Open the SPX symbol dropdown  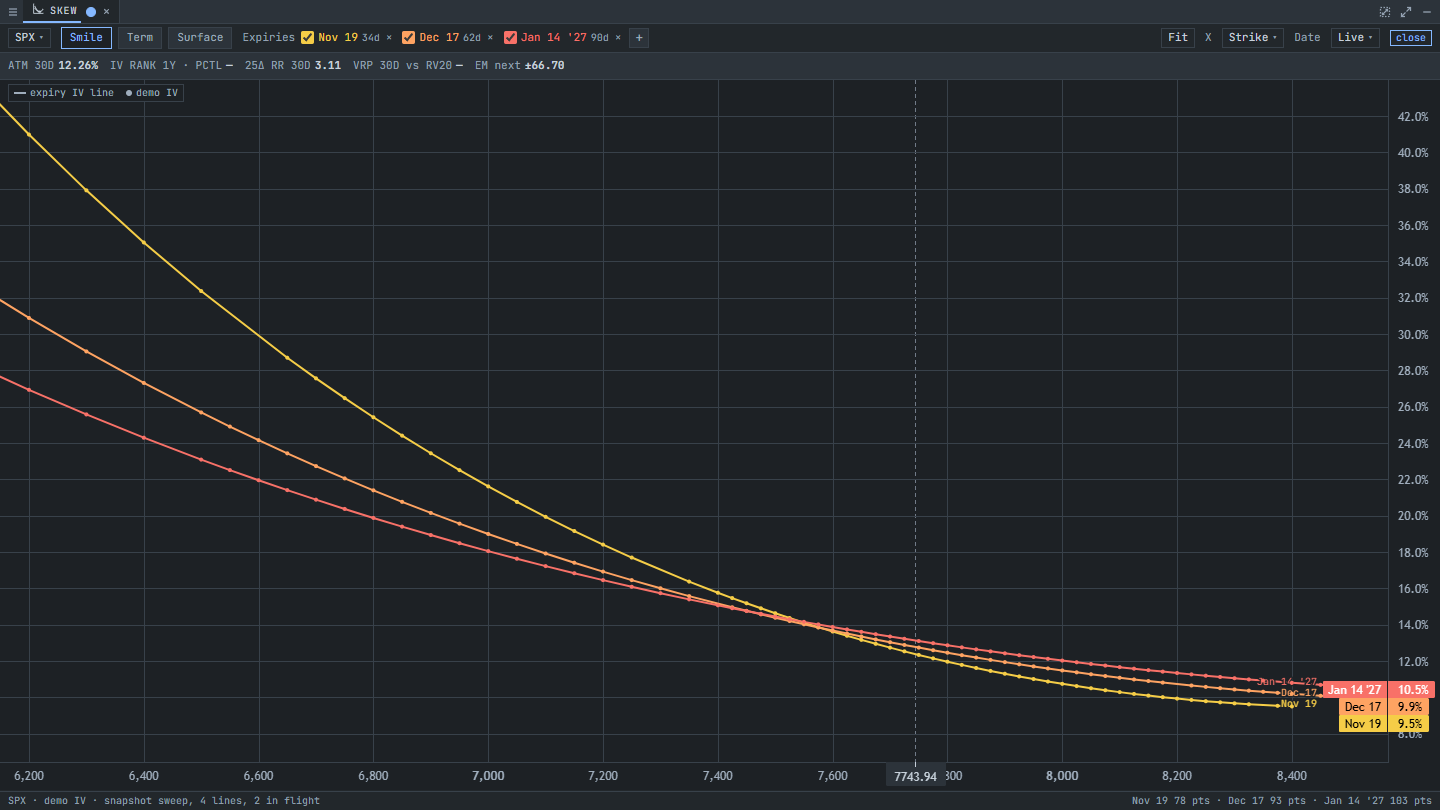[28, 38]
